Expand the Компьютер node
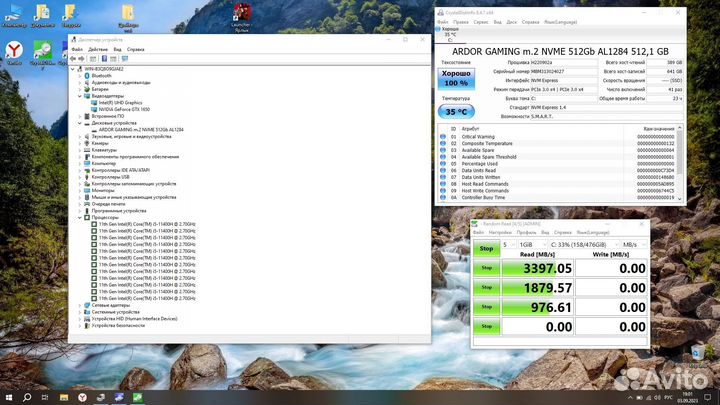 [x=79, y=163]
